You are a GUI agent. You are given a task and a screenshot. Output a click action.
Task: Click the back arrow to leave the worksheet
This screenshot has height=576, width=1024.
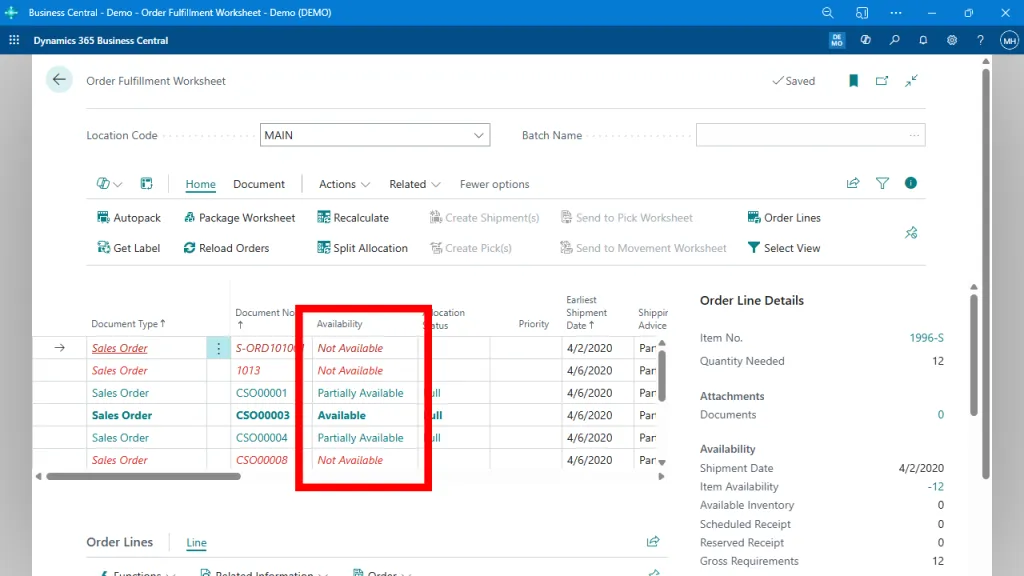[59, 80]
